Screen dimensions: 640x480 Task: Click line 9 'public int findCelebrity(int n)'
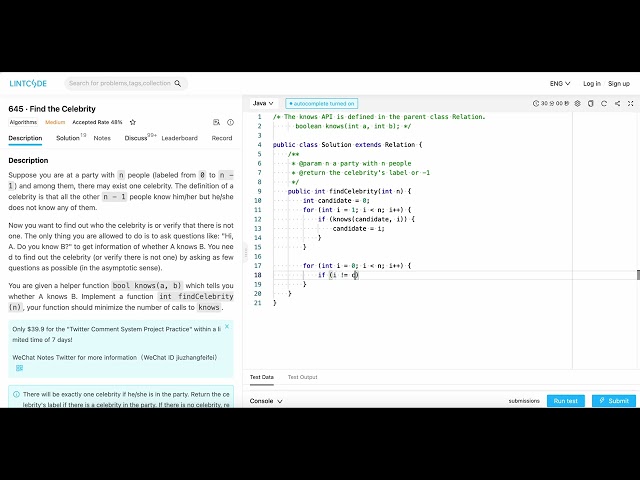tap(349, 191)
